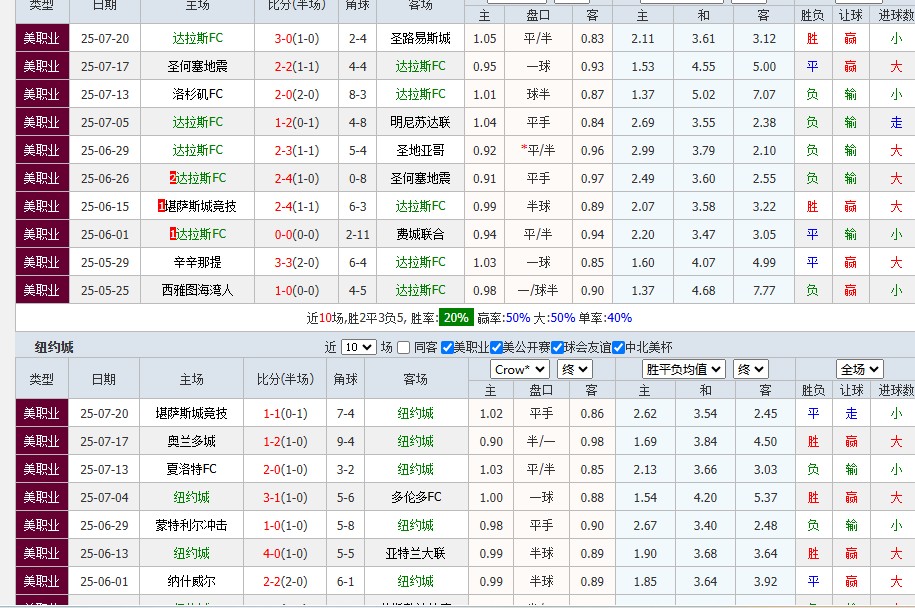Select the 2-4(1-1) score cell for 堪萨斯城竞技
The image size is (915, 608).
click(x=297, y=206)
